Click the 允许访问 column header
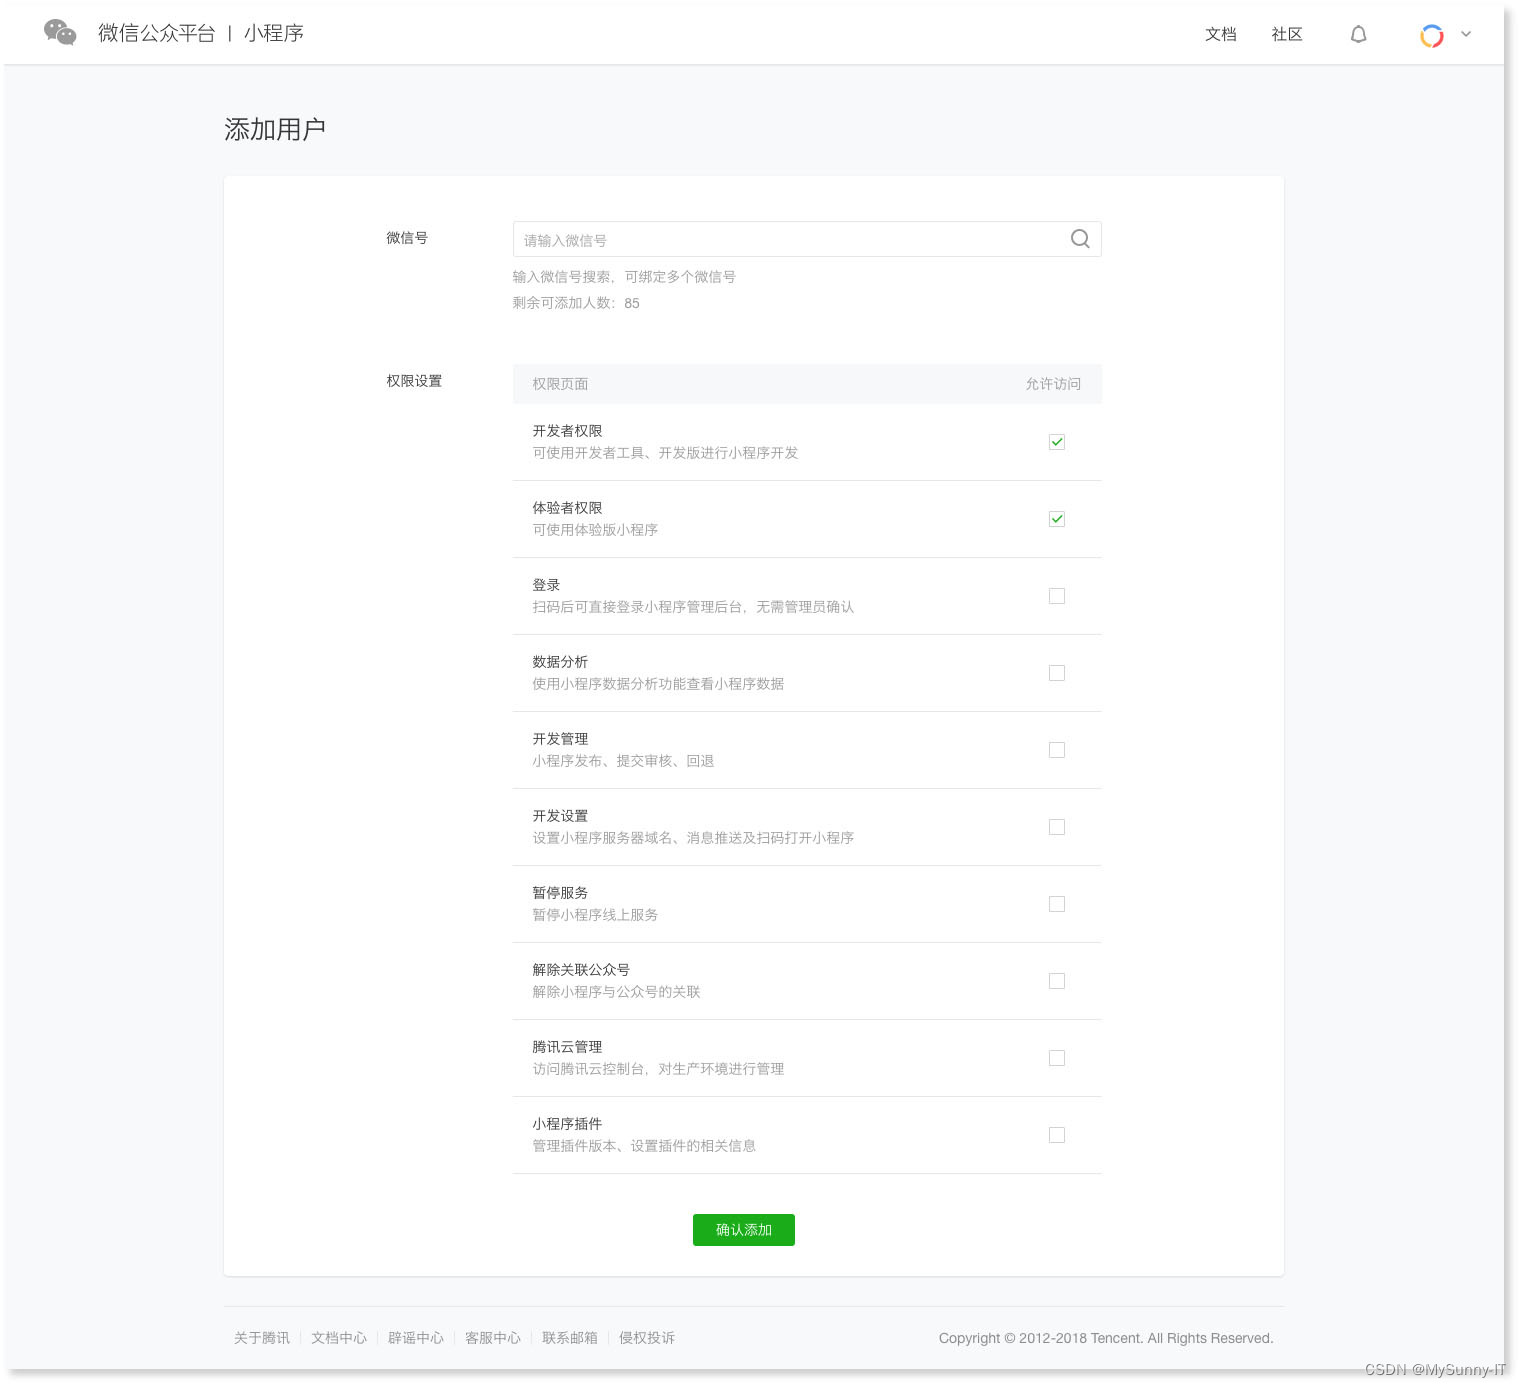The width and height of the screenshot is (1521, 1387). 1053,384
